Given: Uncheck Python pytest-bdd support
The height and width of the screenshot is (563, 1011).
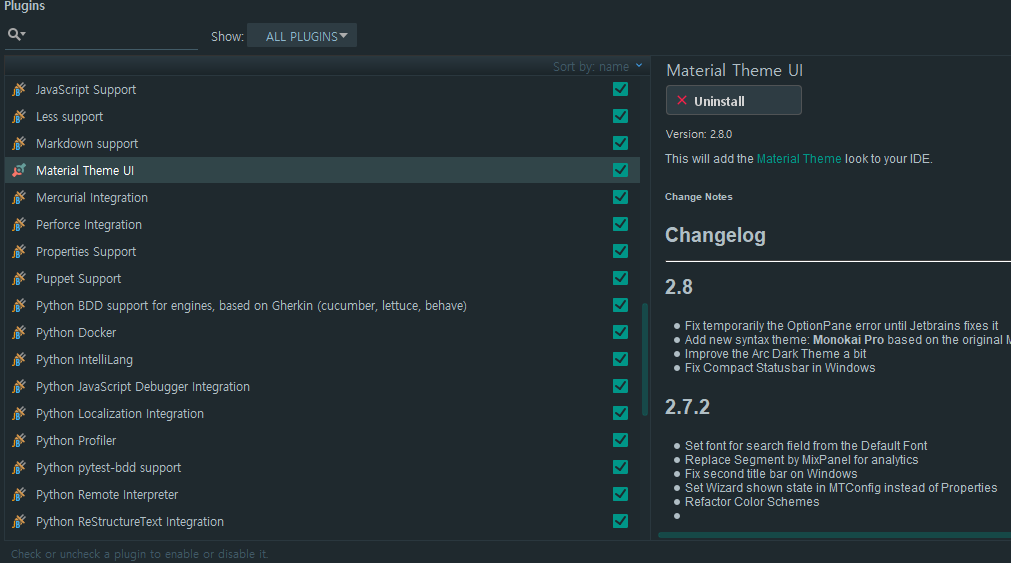Looking at the screenshot, I should (x=620, y=468).
